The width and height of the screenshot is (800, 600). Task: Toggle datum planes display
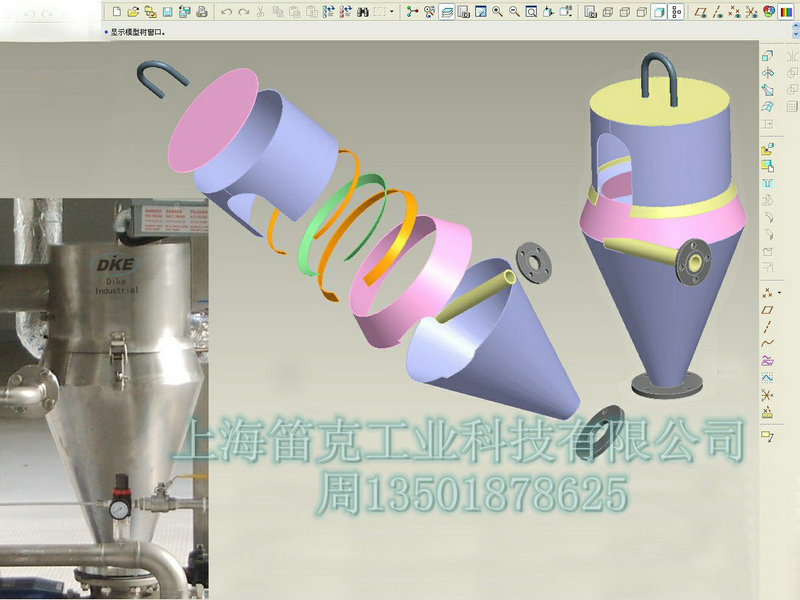coord(702,12)
